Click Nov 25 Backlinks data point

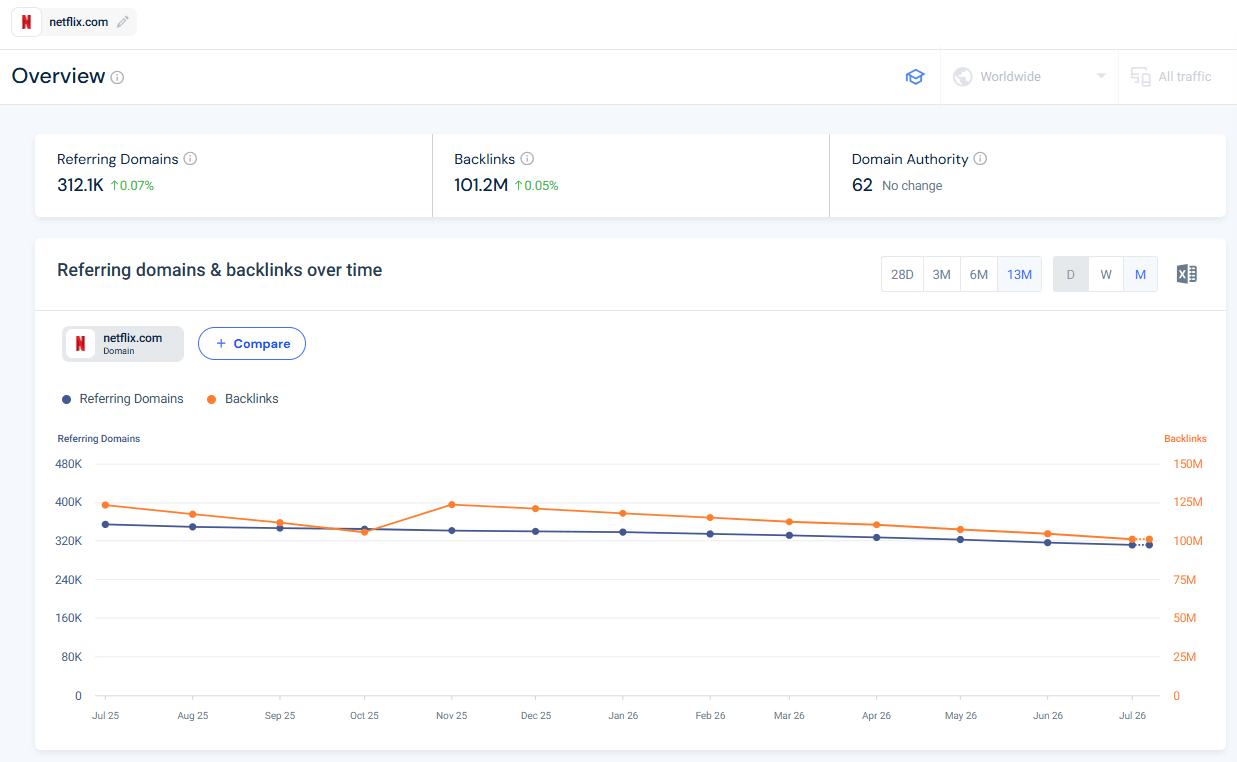coord(452,505)
